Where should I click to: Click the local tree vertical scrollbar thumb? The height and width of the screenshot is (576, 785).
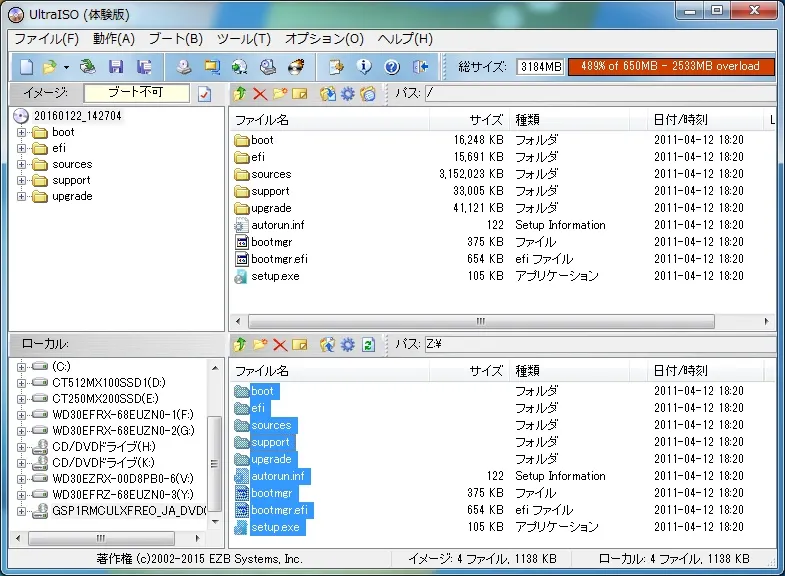215,463
